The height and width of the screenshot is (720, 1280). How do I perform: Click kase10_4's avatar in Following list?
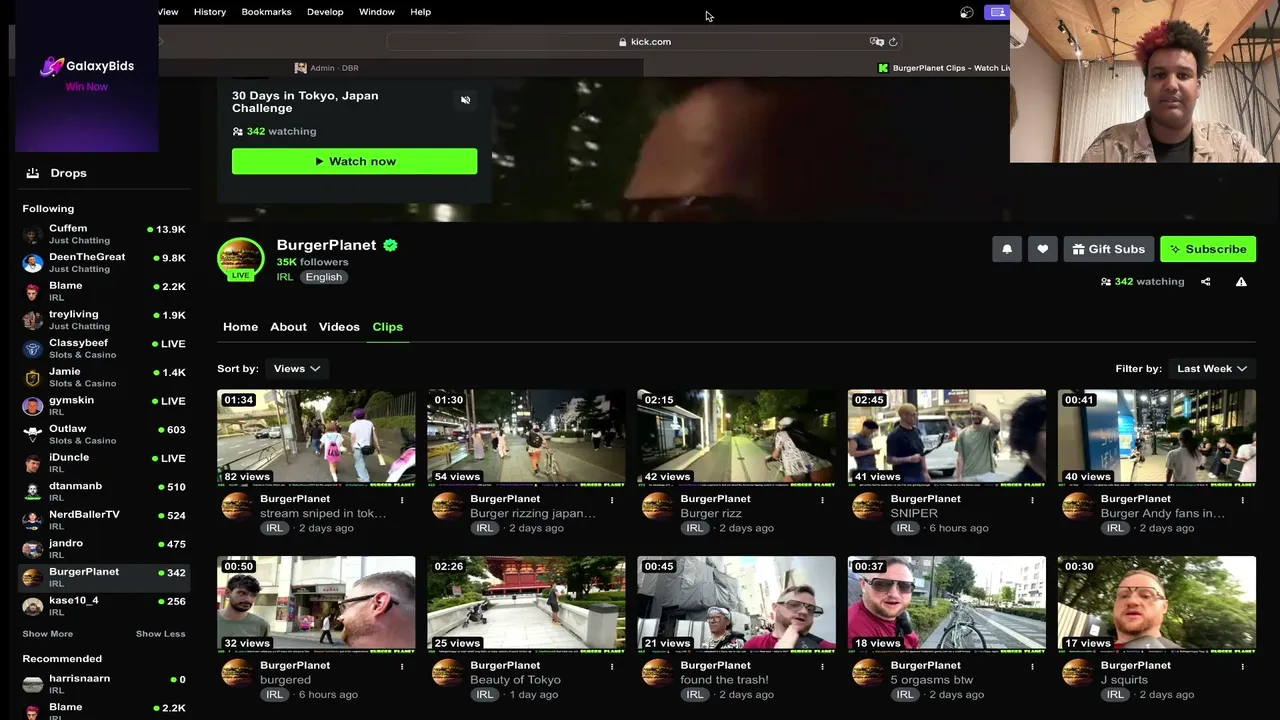[33, 607]
